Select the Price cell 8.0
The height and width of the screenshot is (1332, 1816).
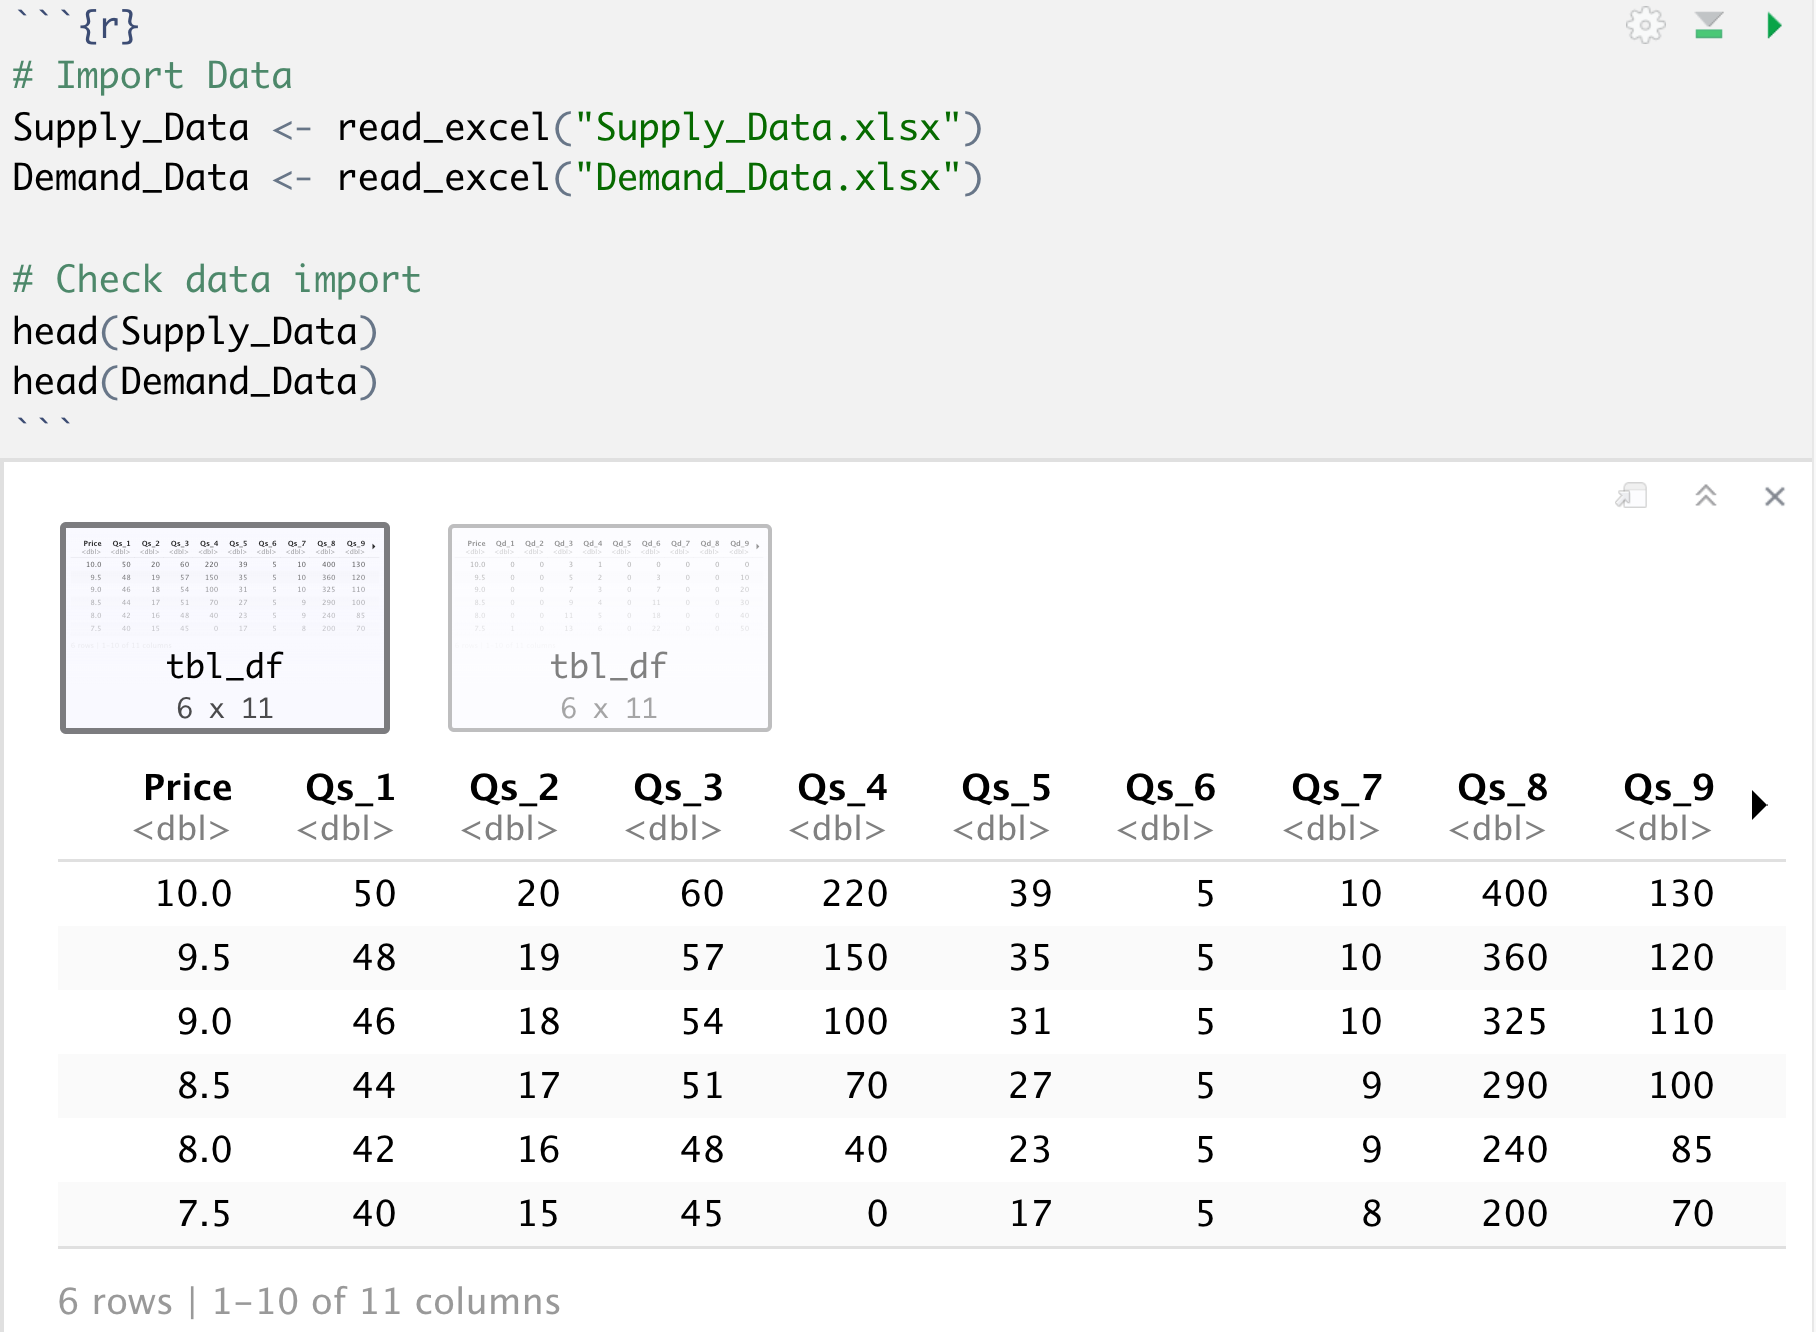[204, 1149]
